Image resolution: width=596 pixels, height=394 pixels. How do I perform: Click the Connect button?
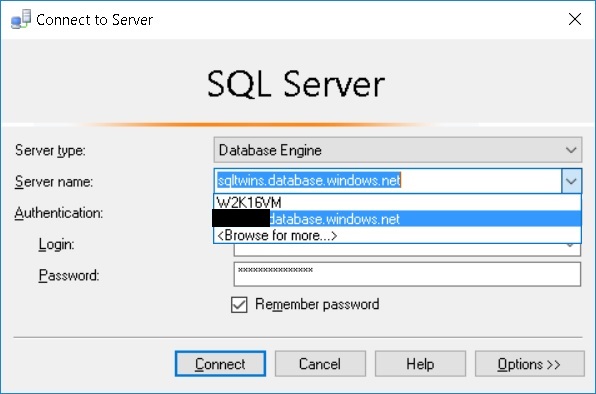point(220,364)
